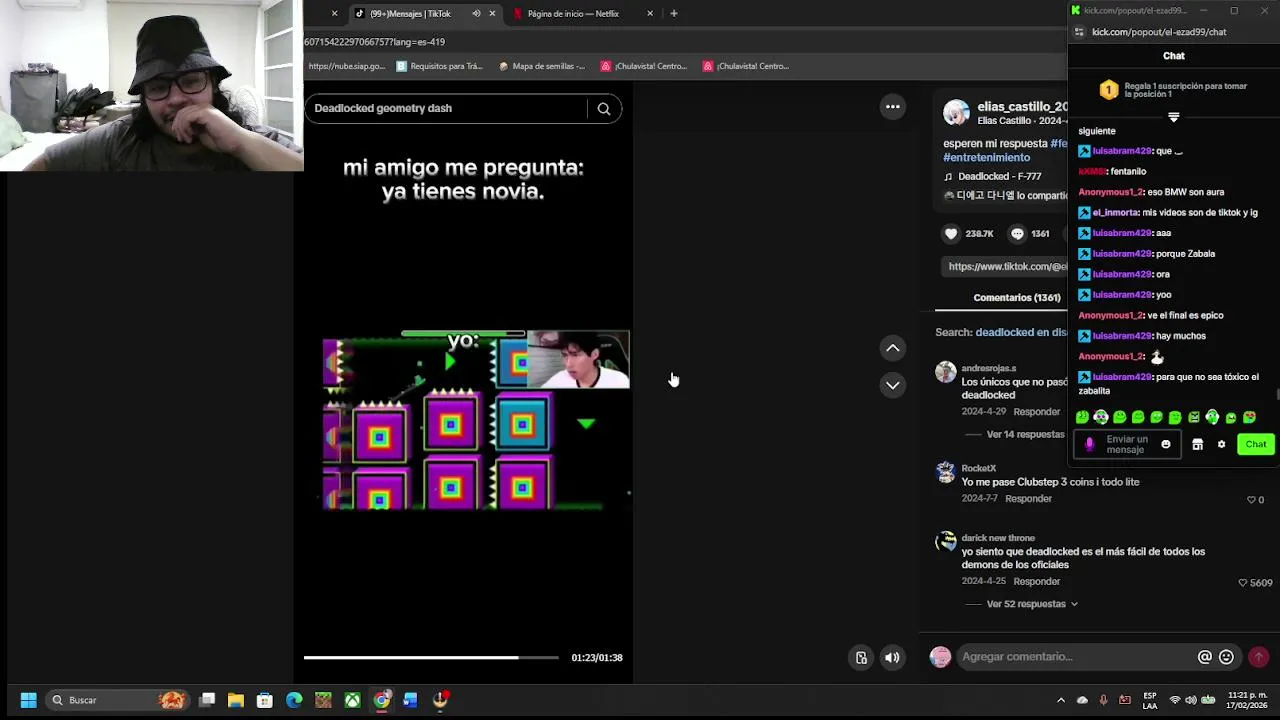The image size is (1280, 720).
Task: Like RocketX comment heart
Action: [1251, 500]
